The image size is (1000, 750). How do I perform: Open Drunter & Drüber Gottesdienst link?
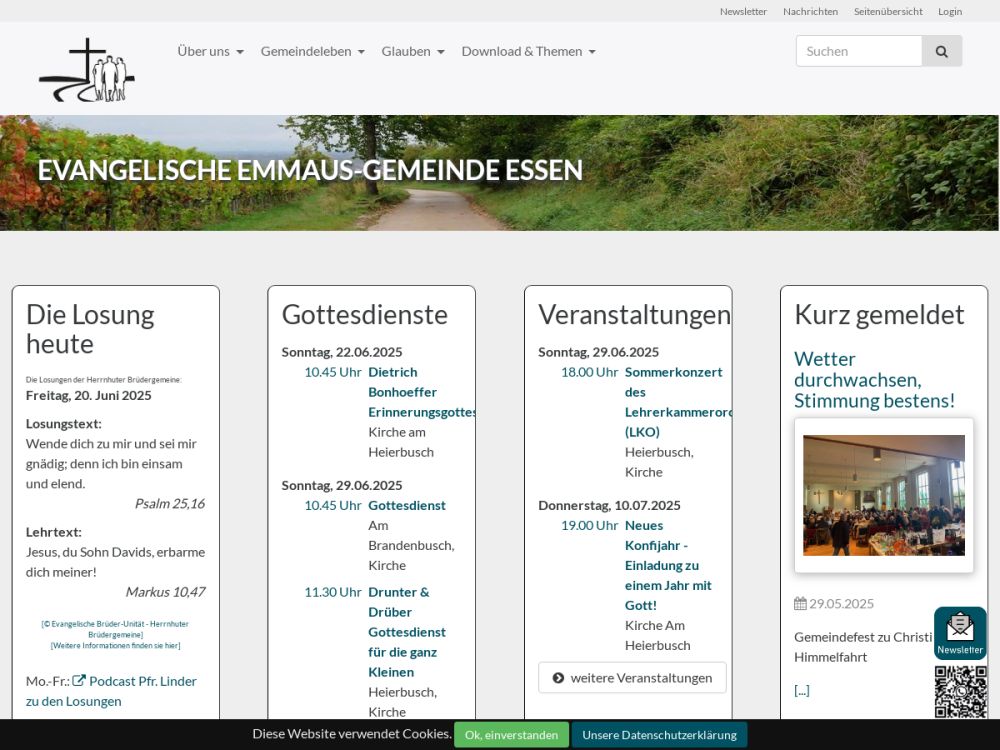407,632
